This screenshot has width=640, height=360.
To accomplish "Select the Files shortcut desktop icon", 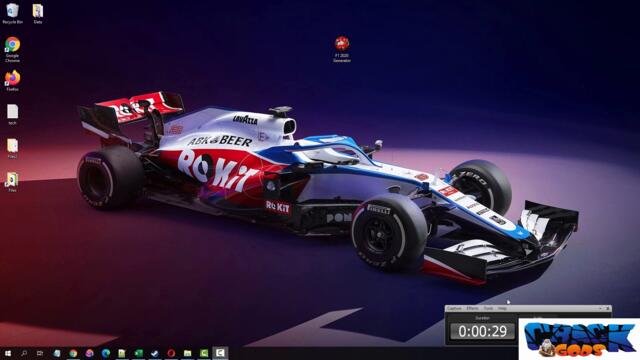I will 12,182.
